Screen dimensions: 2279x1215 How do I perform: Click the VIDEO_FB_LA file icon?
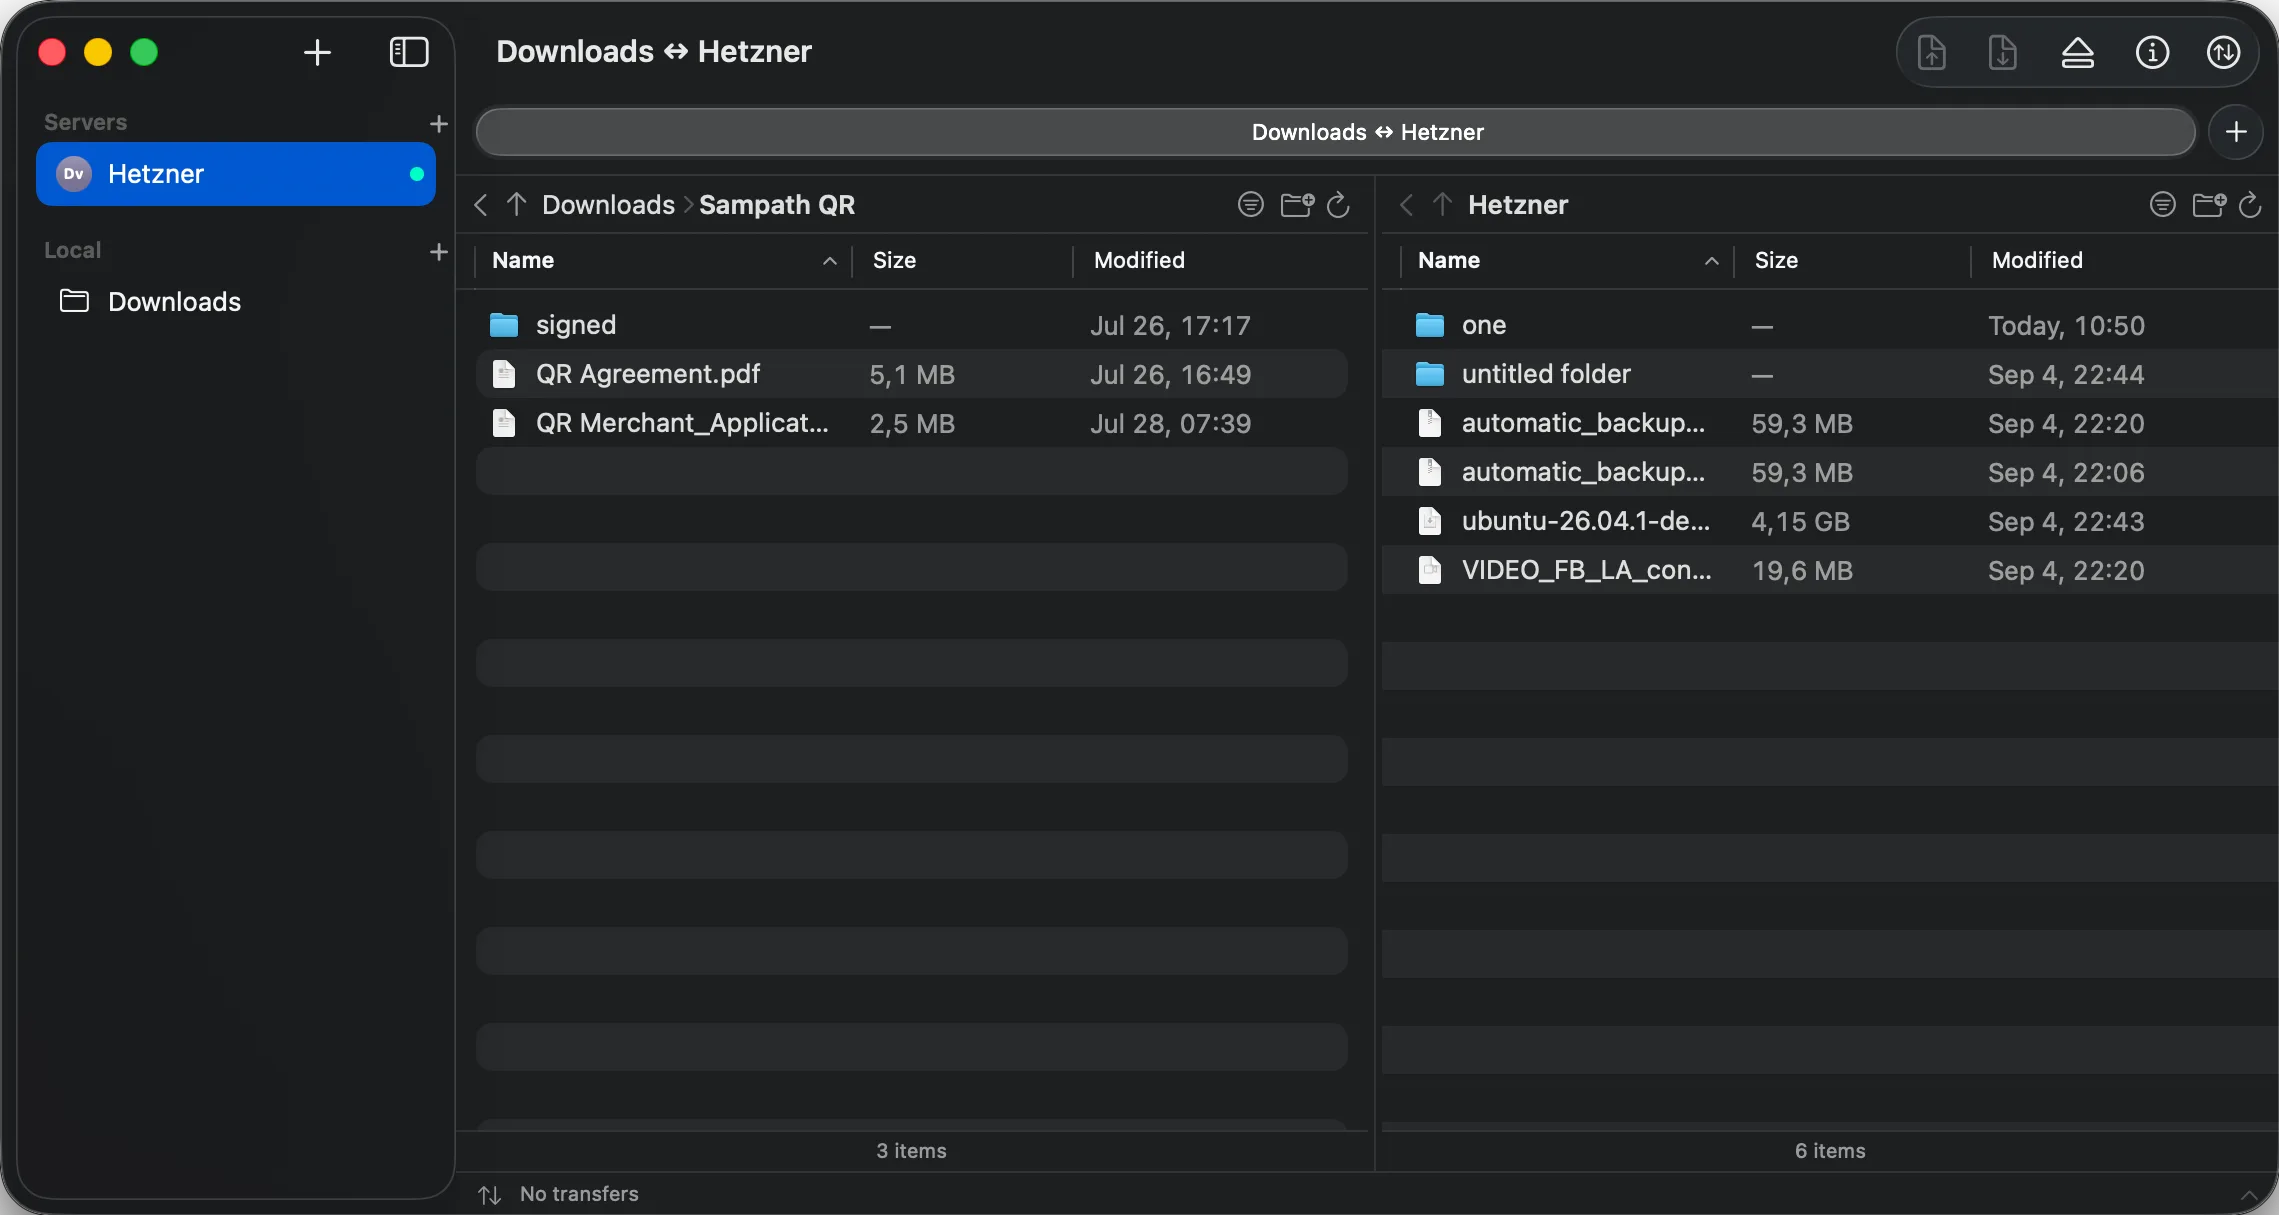pyautogui.click(x=1430, y=570)
